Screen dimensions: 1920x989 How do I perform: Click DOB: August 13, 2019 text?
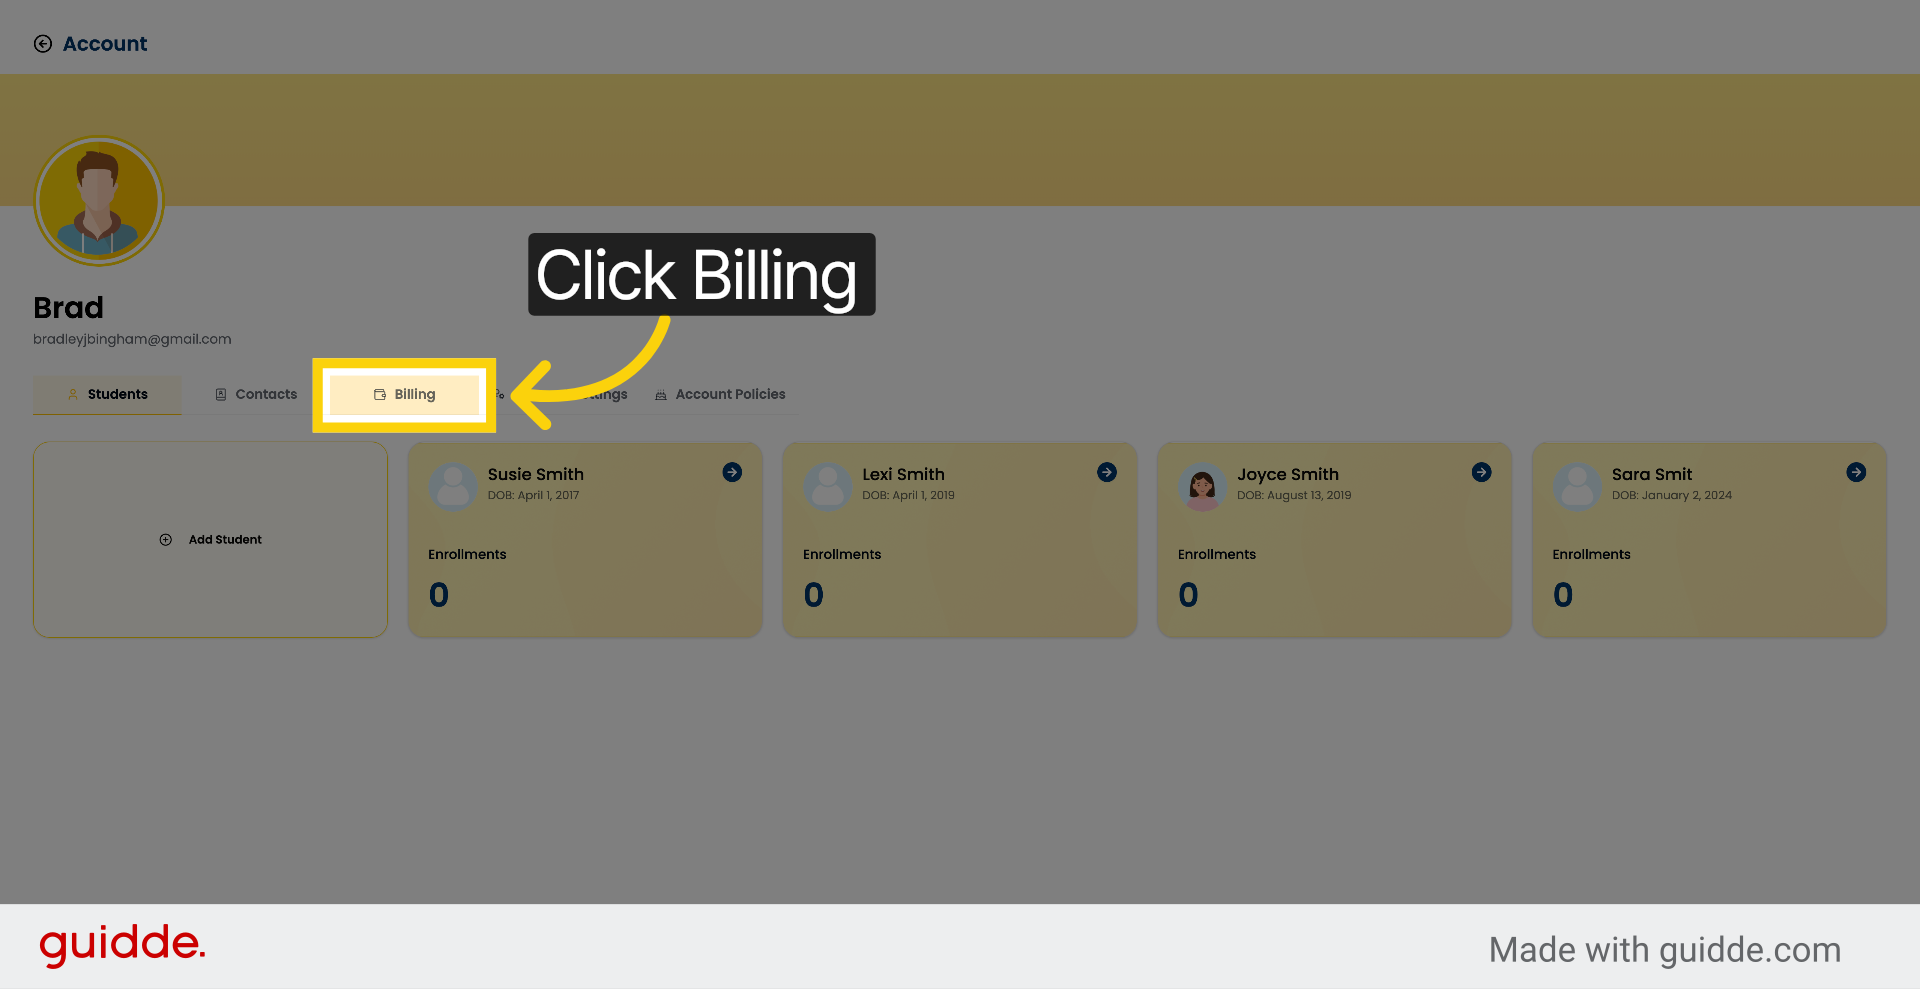pos(1294,495)
